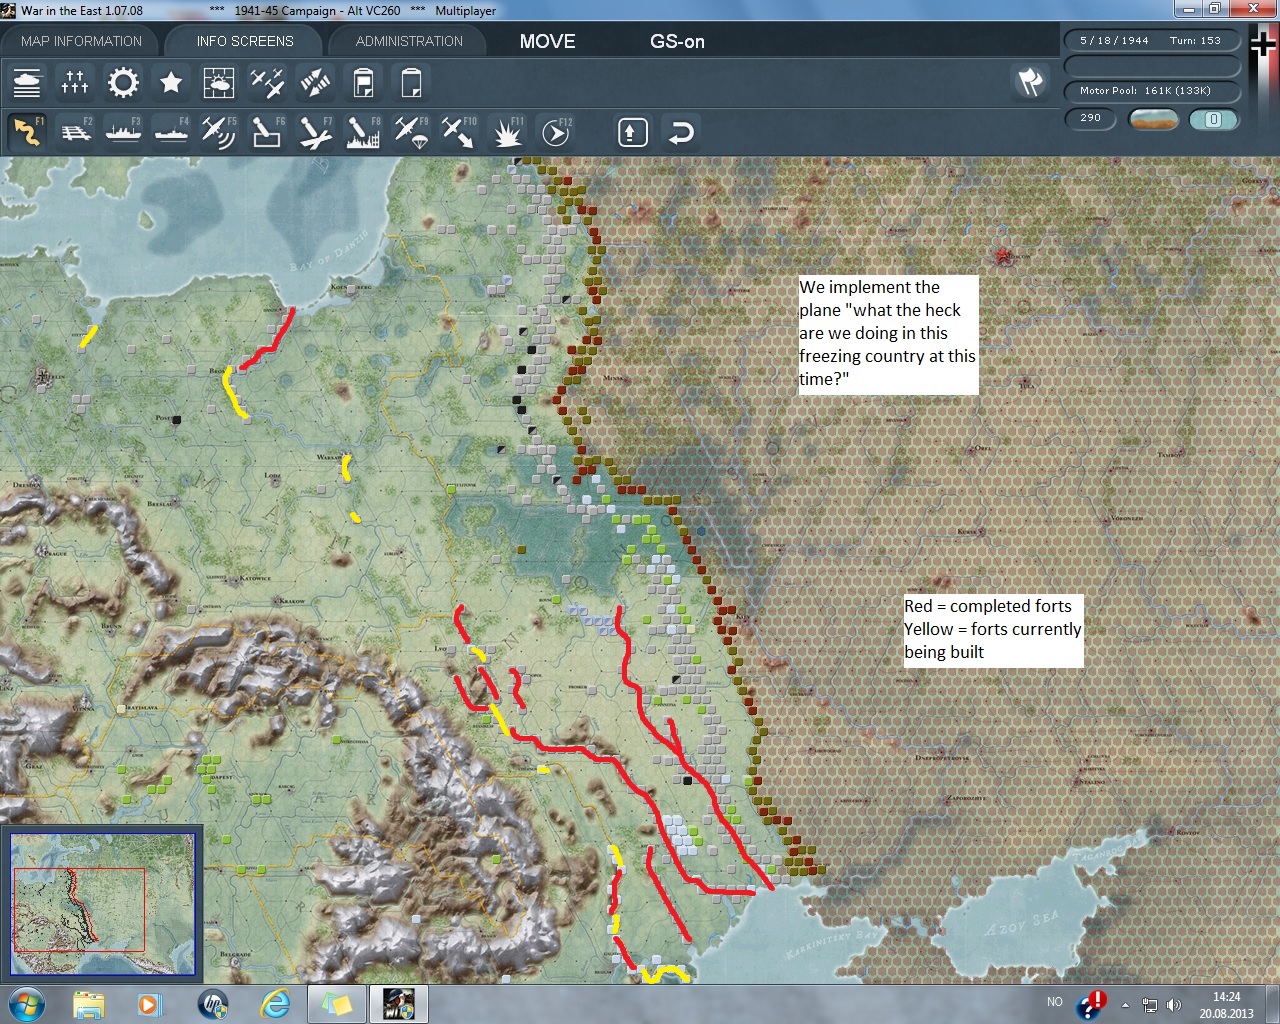Select Bomb Airfield mode (F7)
This screenshot has height=1024, width=1280.
314,132
